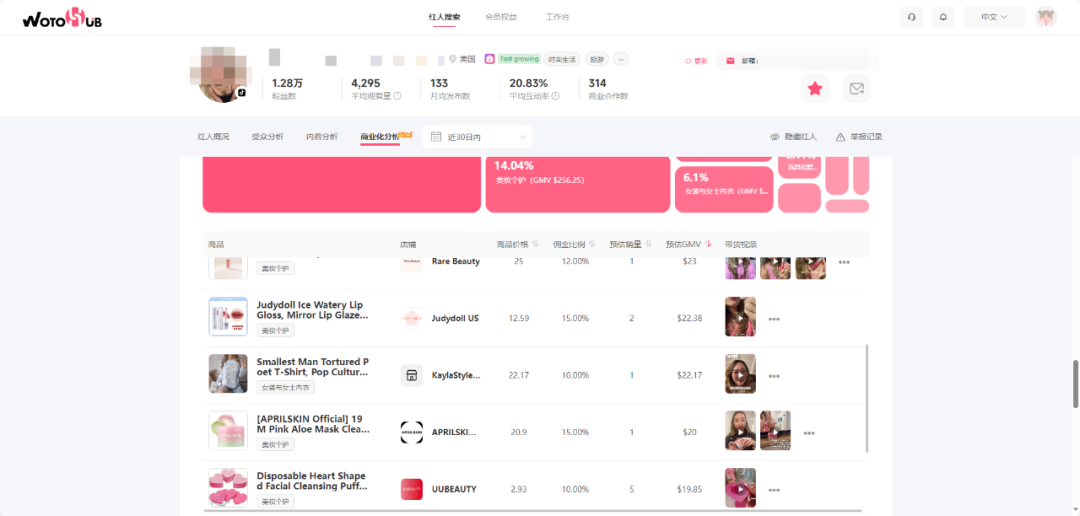Open the user avatar menu
Screen dimensions: 1080x516
pyautogui.click(x=1046, y=17)
